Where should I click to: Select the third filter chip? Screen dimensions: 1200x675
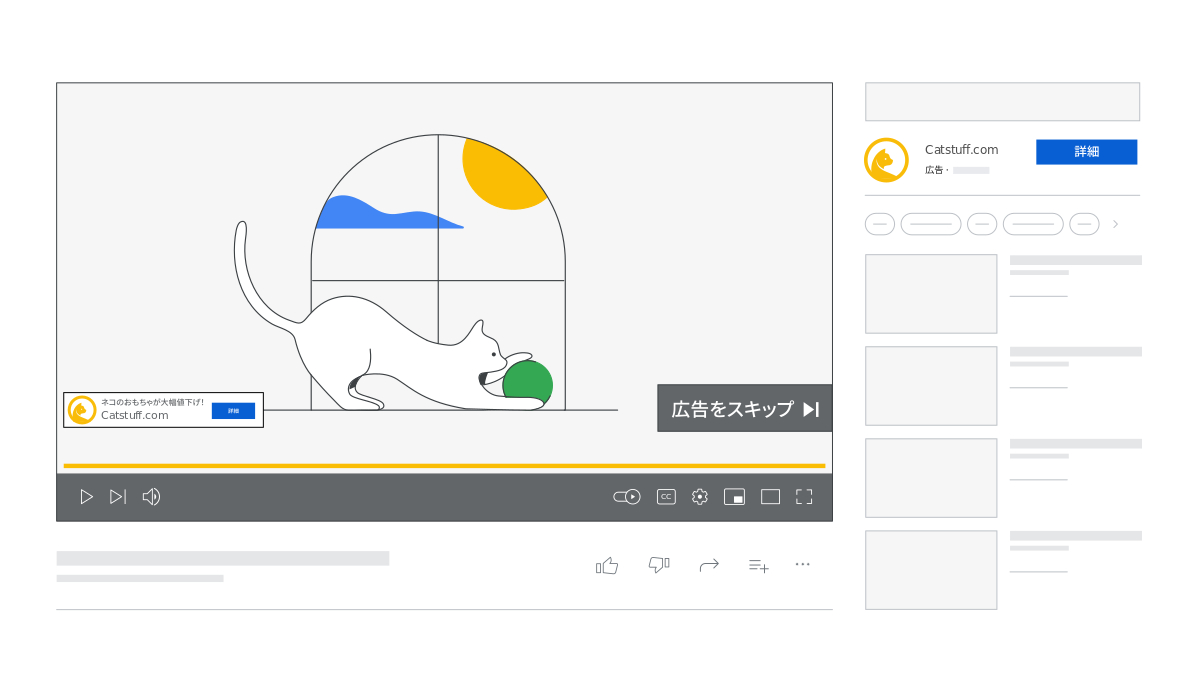click(982, 224)
